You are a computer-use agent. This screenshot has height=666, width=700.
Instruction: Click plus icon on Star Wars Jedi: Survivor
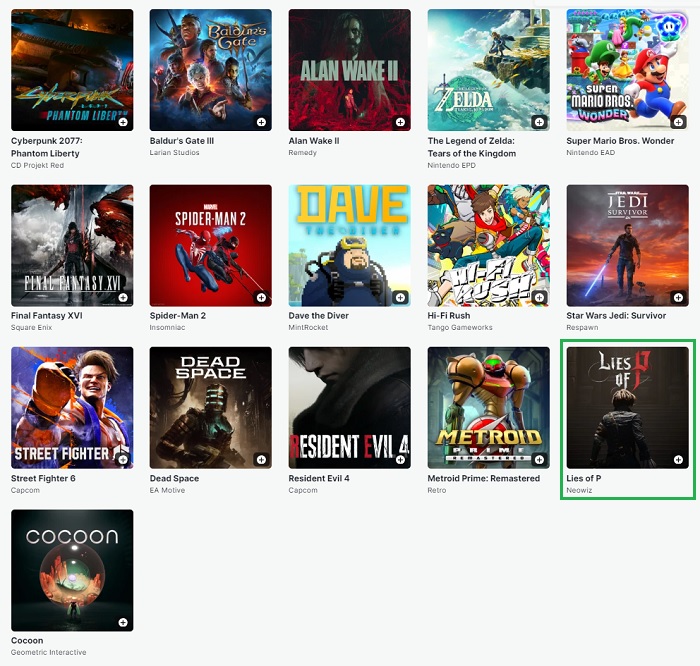pyautogui.click(x=678, y=297)
